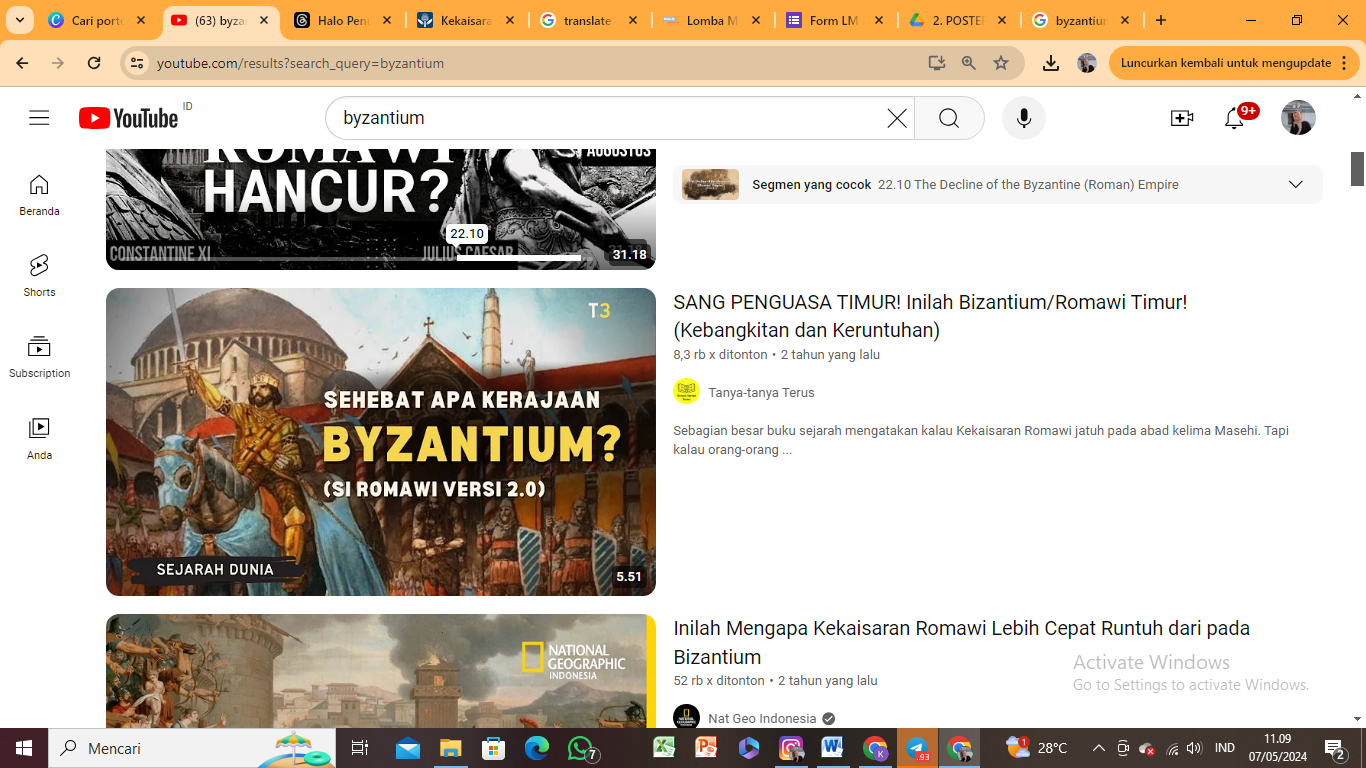Clear the search box text with X
This screenshot has width=1366, height=768.
tap(897, 118)
